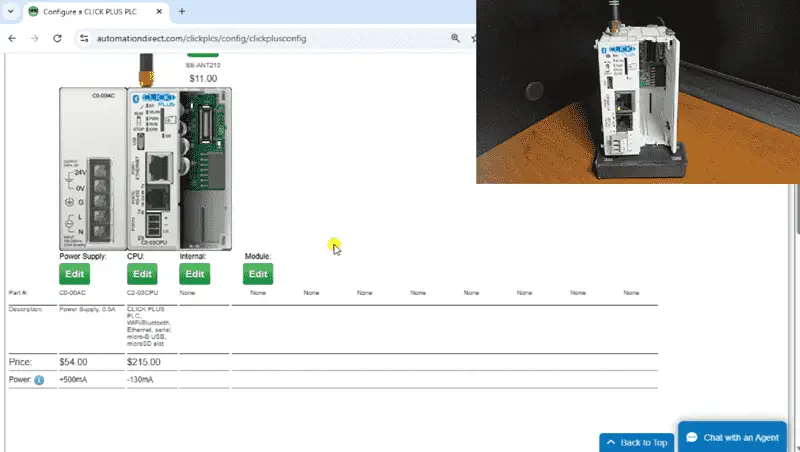
Task: Jump to page top with Back to Top
Action: click(637, 442)
